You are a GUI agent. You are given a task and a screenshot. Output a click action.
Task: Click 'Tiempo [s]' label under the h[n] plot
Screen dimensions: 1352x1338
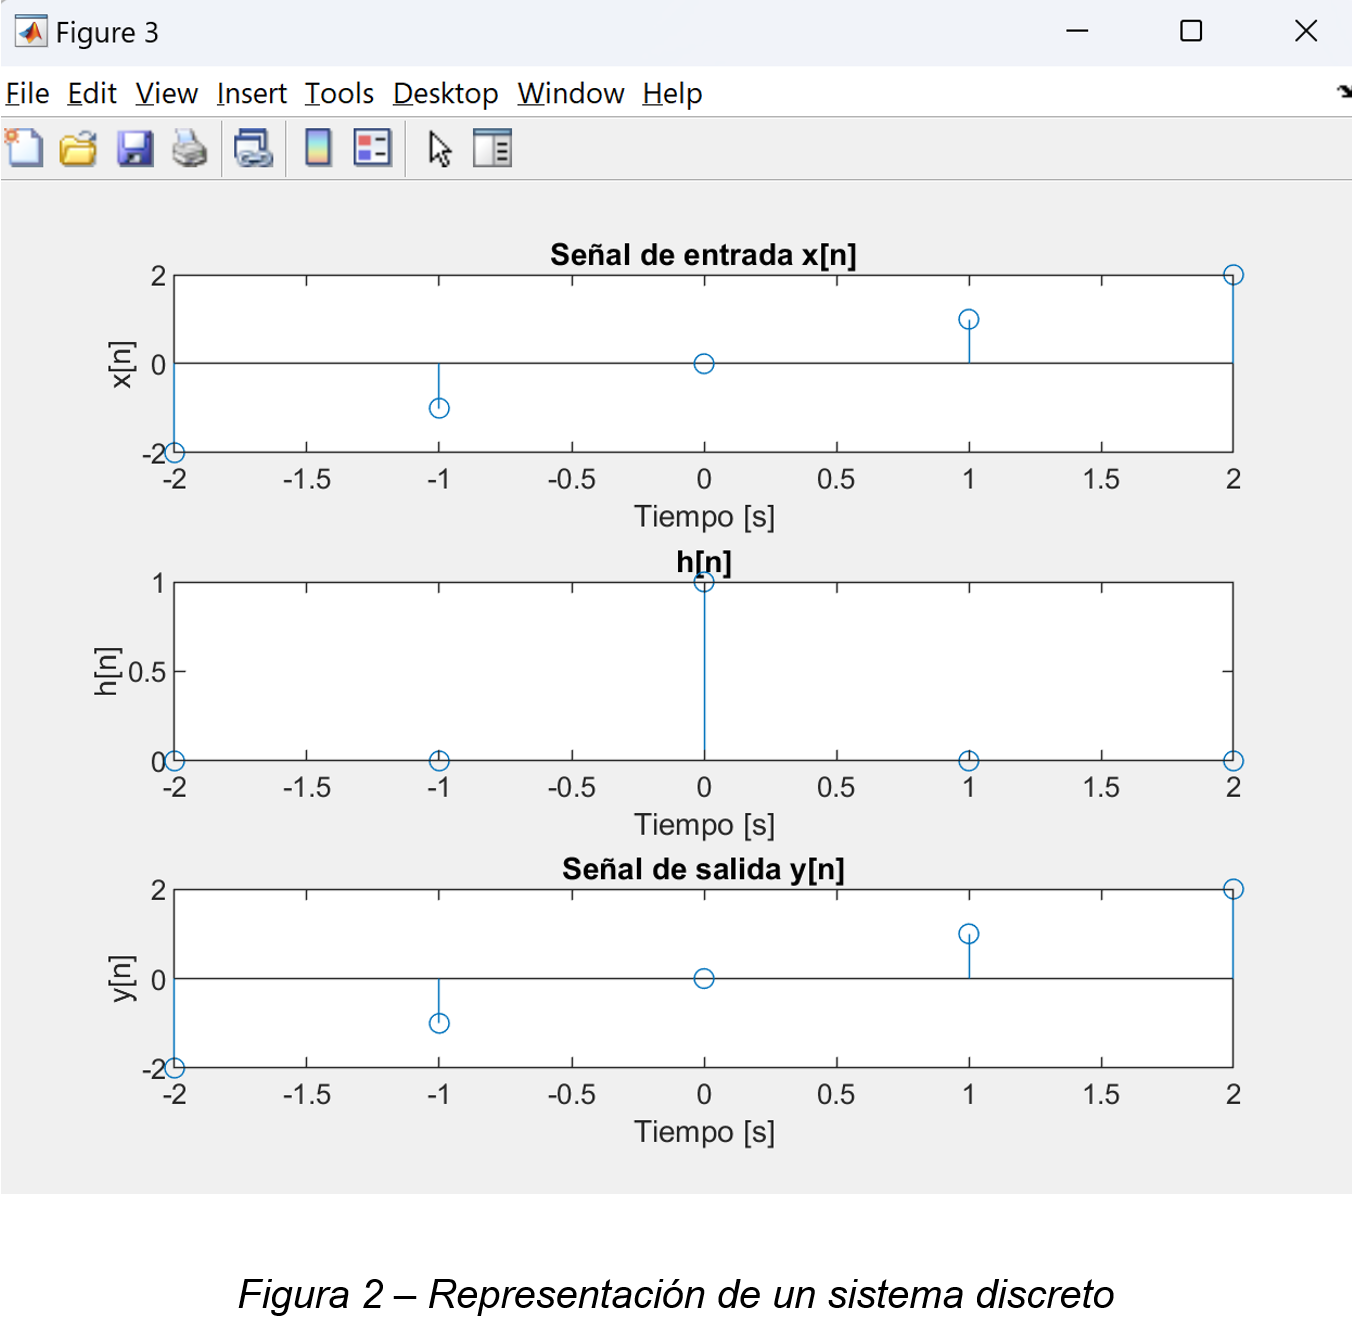coord(704,824)
